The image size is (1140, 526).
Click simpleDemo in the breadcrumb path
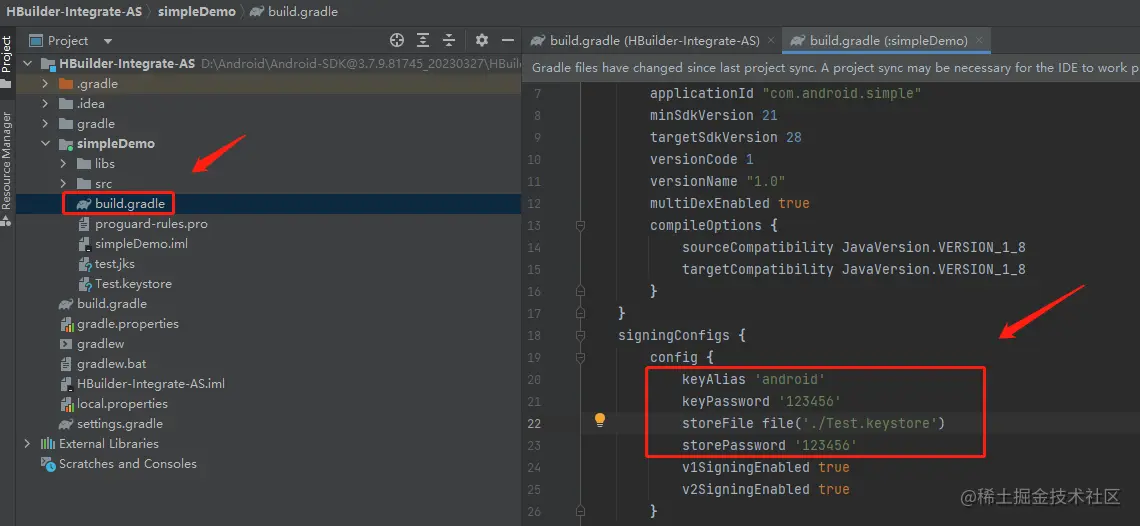pyautogui.click(x=195, y=12)
